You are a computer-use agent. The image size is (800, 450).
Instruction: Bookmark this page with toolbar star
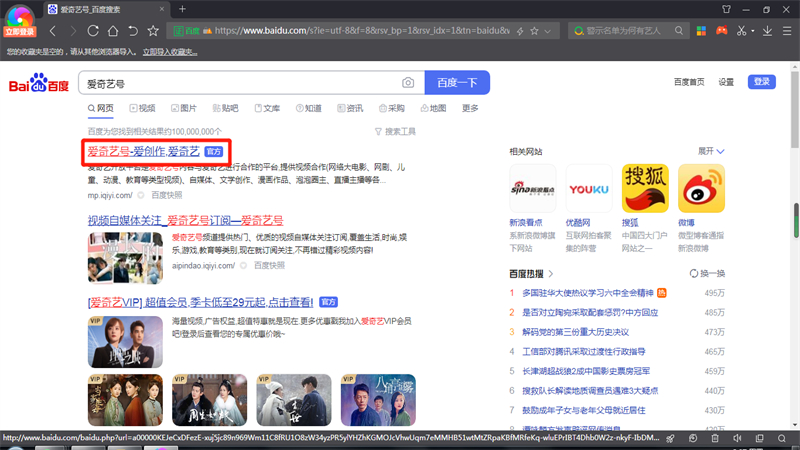tap(153, 31)
